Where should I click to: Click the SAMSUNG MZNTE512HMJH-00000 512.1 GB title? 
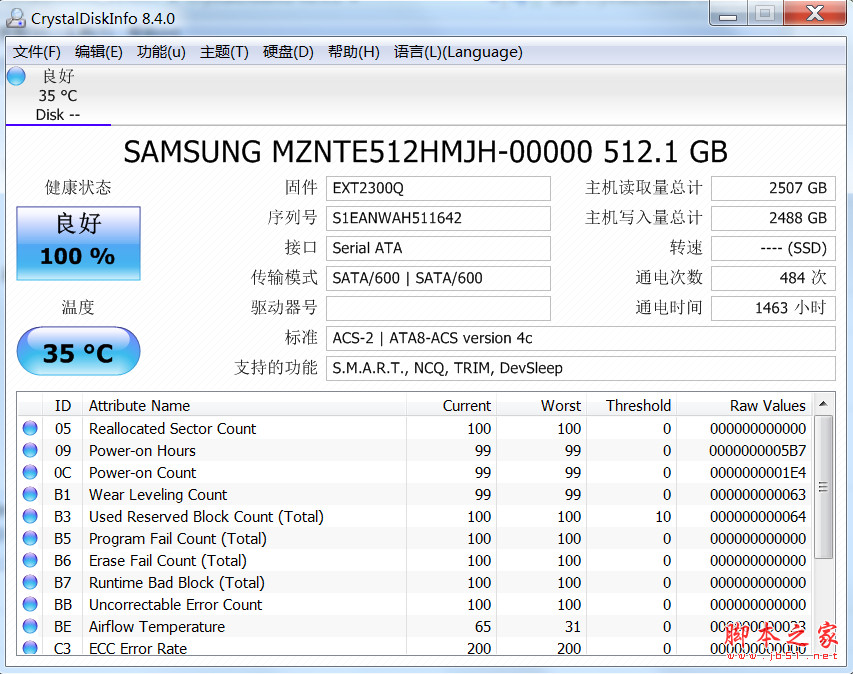[425, 151]
